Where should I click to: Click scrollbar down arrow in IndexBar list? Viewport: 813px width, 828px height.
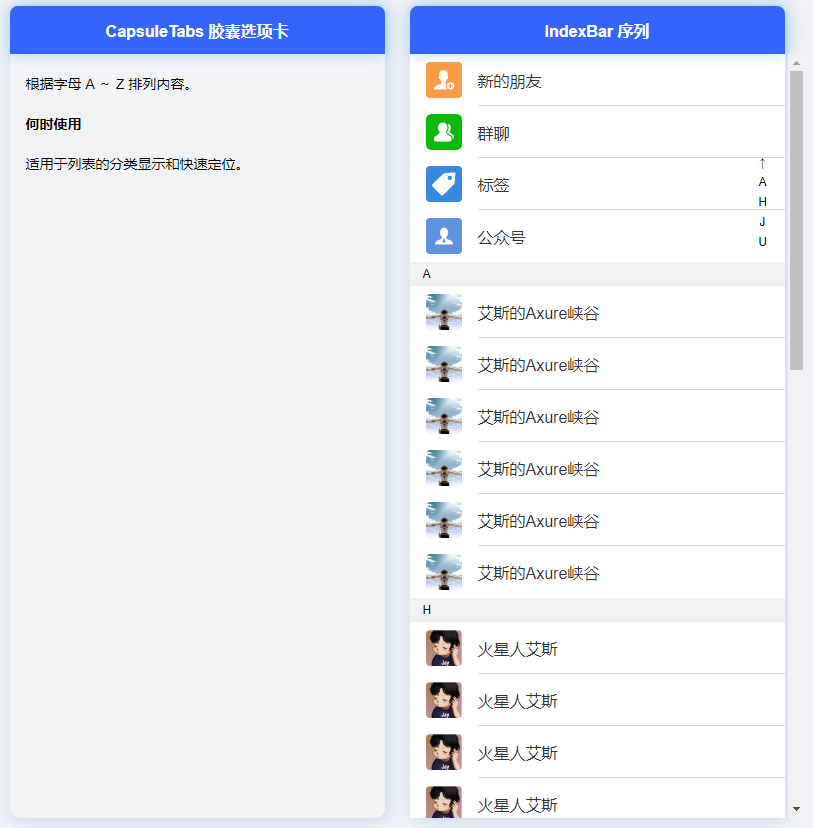tap(796, 808)
